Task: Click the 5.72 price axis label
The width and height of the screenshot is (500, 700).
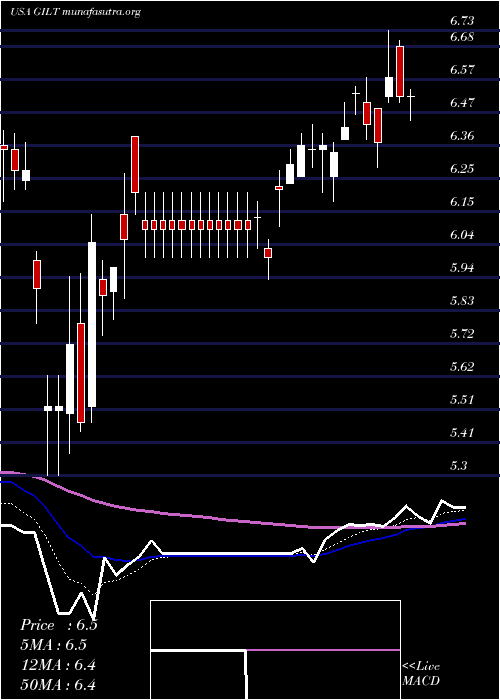Action: pyautogui.click(x=462, y=334)
